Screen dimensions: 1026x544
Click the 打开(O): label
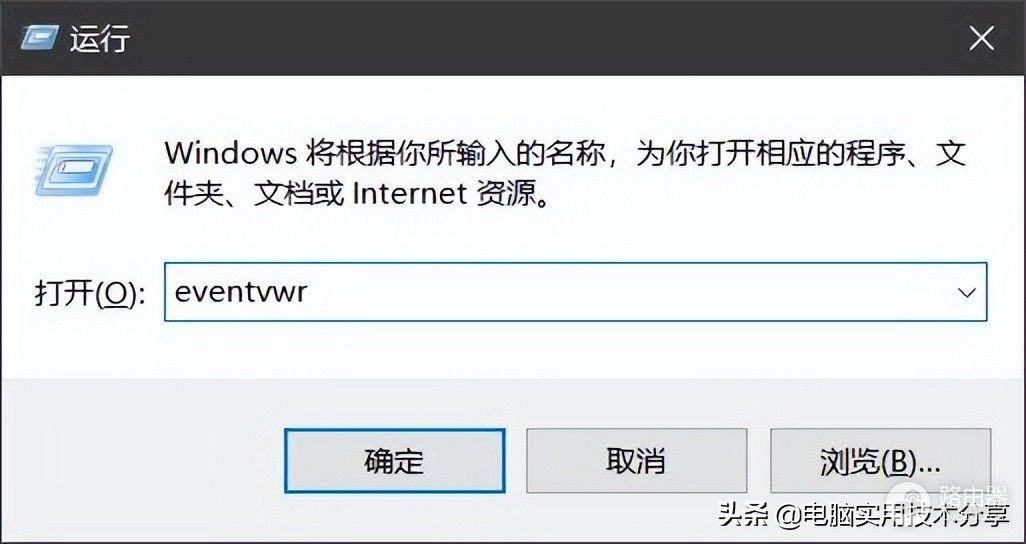click(90, 295)
